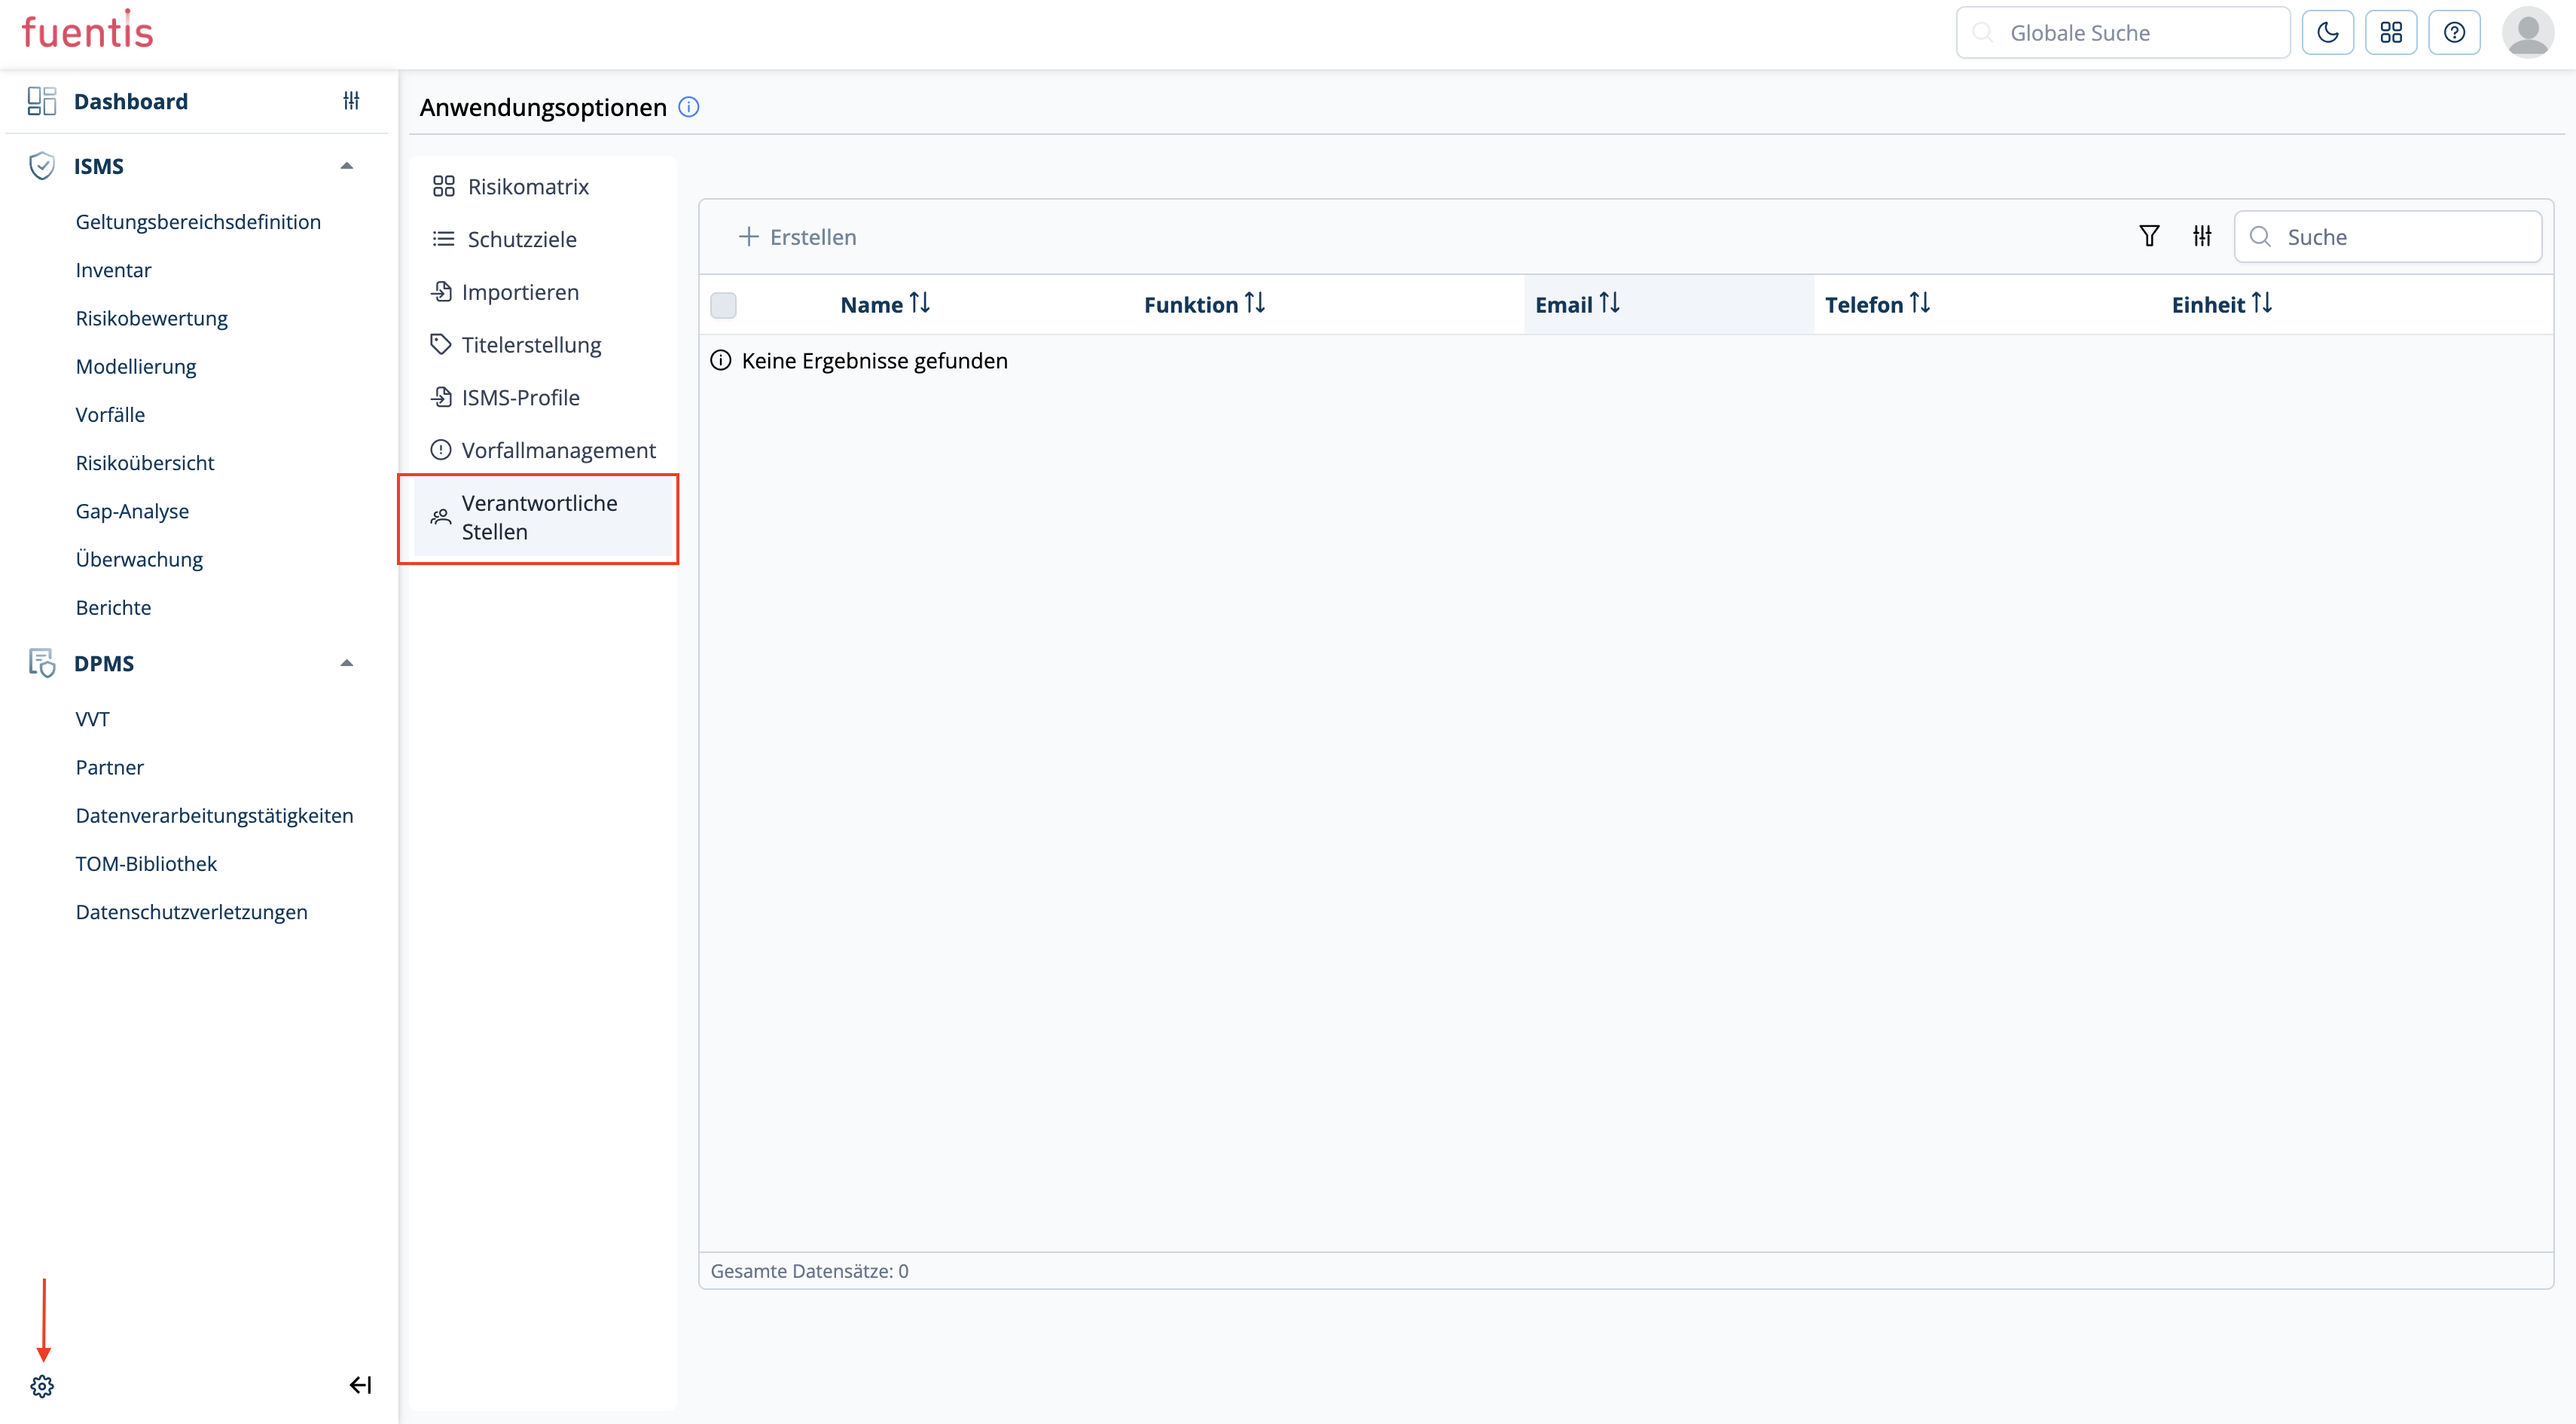Toggle the select-all checkbox in table header
Viewport: 2576px width, 1424px height.
pyautogui.click(x=723, y=305)
